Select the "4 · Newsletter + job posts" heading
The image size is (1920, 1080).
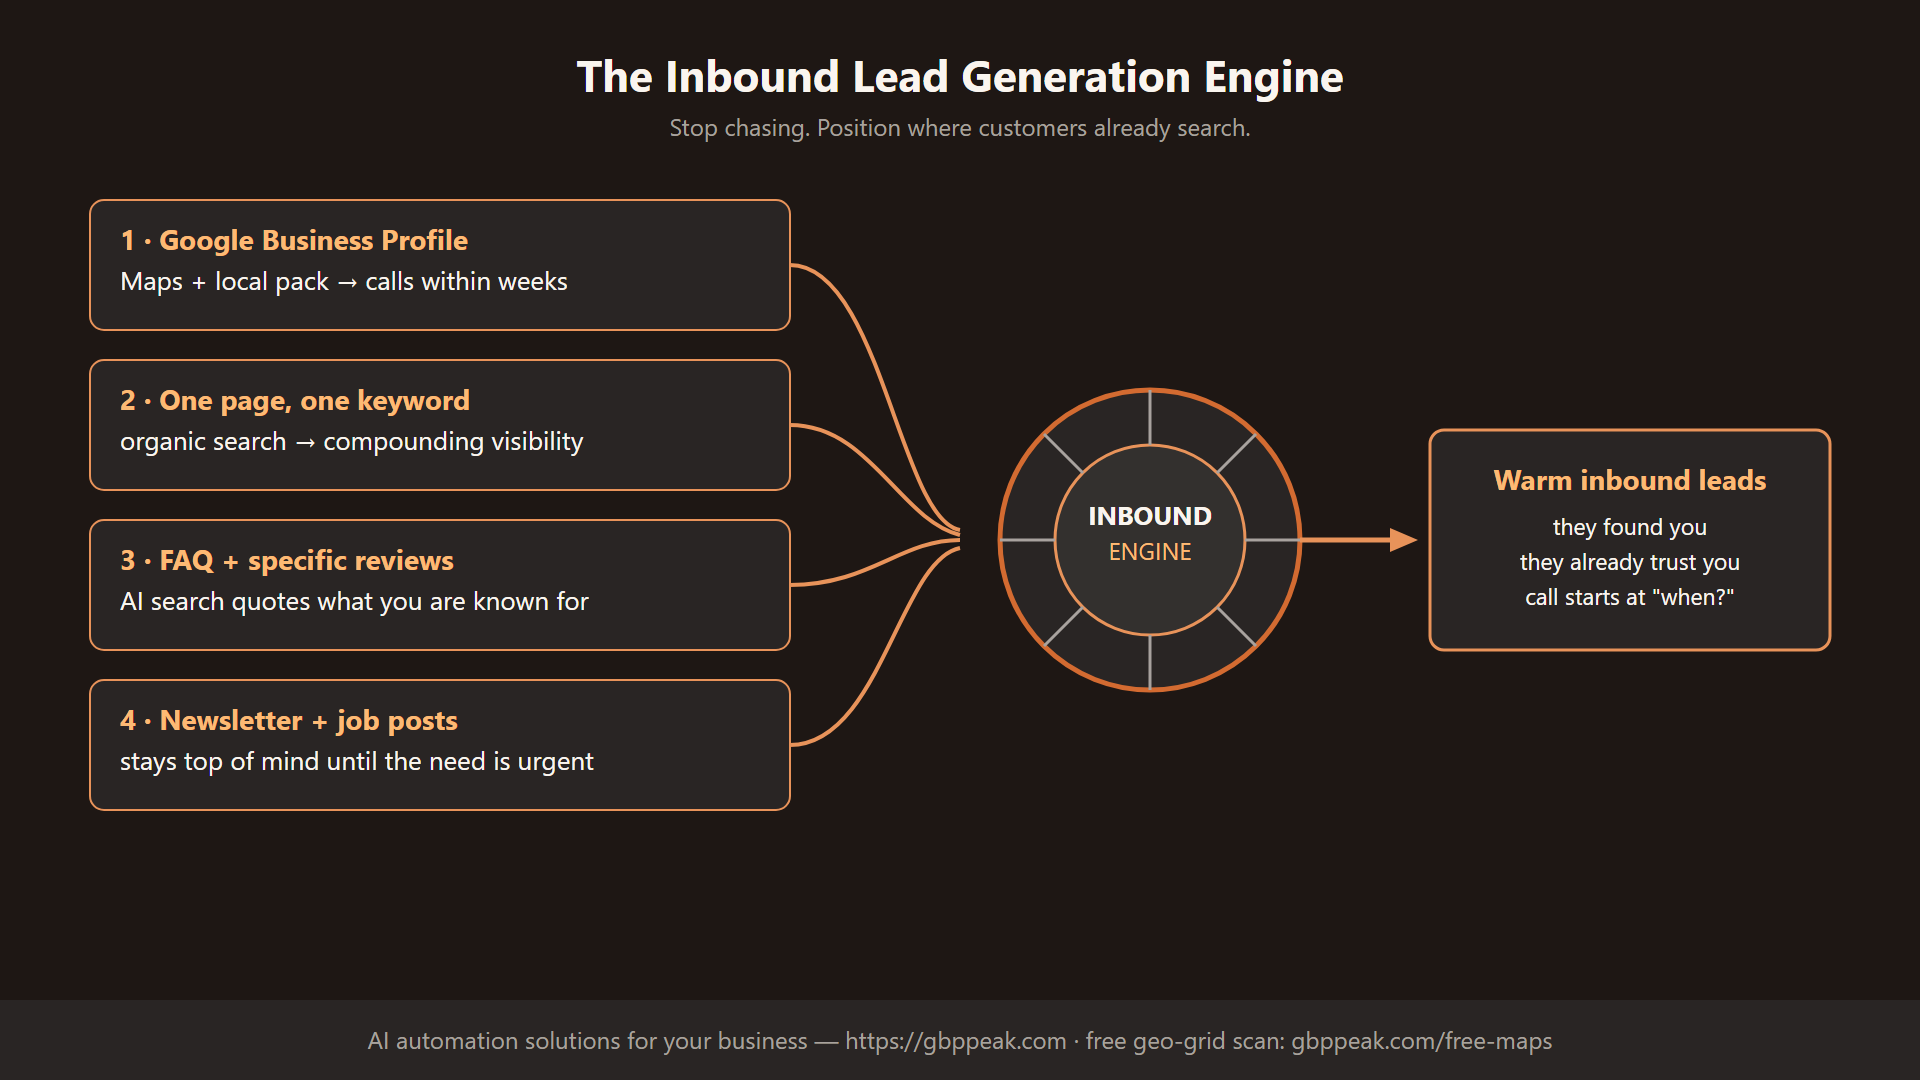(289, 720)
